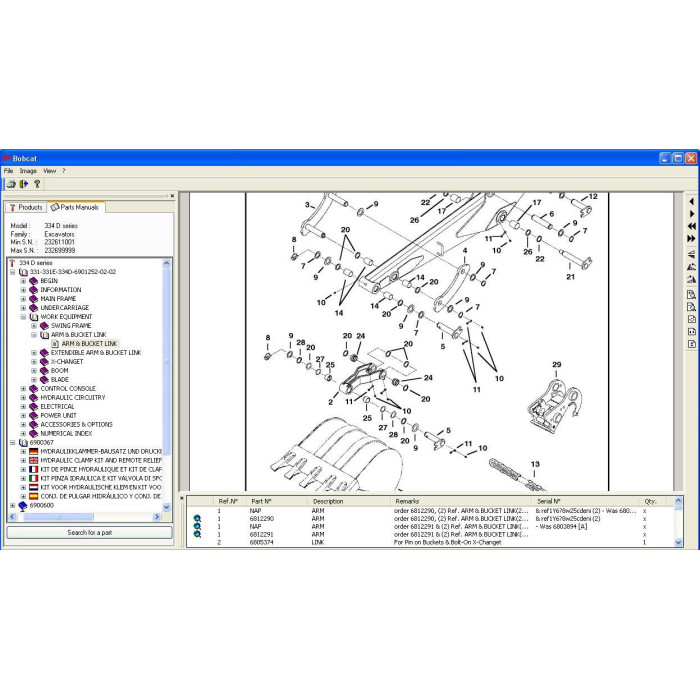Click the Search for a part button
This screenshot has width=700, height=700.
(x=89, y=533)
